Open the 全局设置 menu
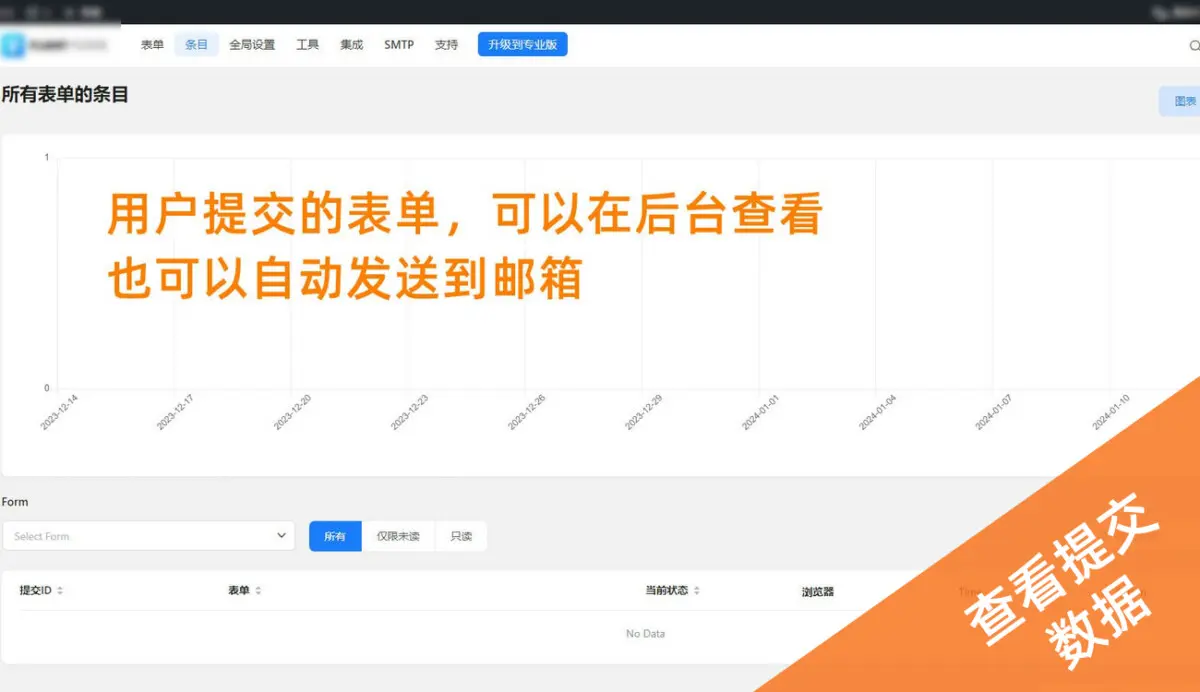The height and width of the screenshot is (692, 1200). coord(252,45)
